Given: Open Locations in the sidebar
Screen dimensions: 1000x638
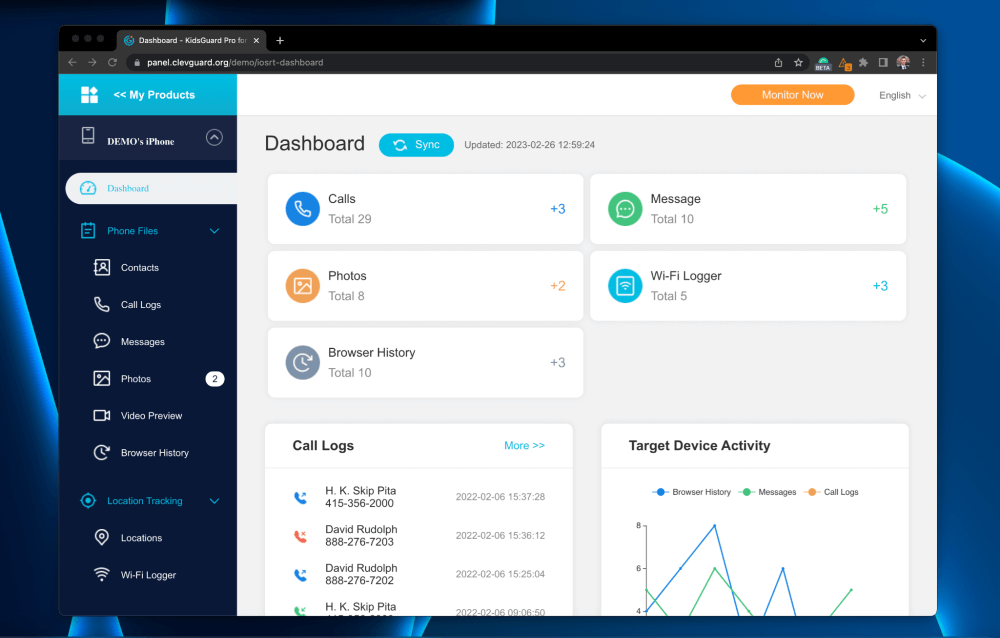Looking at the screenshot, I should [142, 538].
